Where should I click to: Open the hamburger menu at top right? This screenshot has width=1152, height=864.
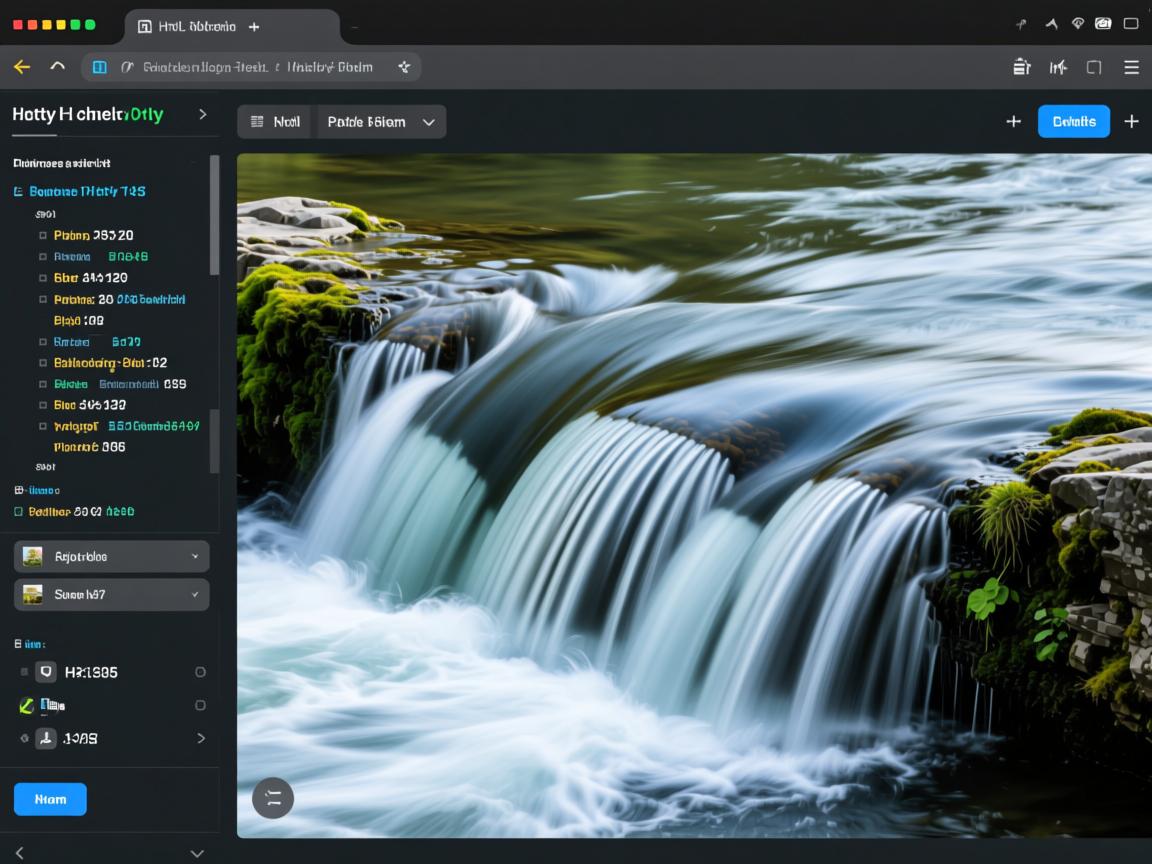1131,67
